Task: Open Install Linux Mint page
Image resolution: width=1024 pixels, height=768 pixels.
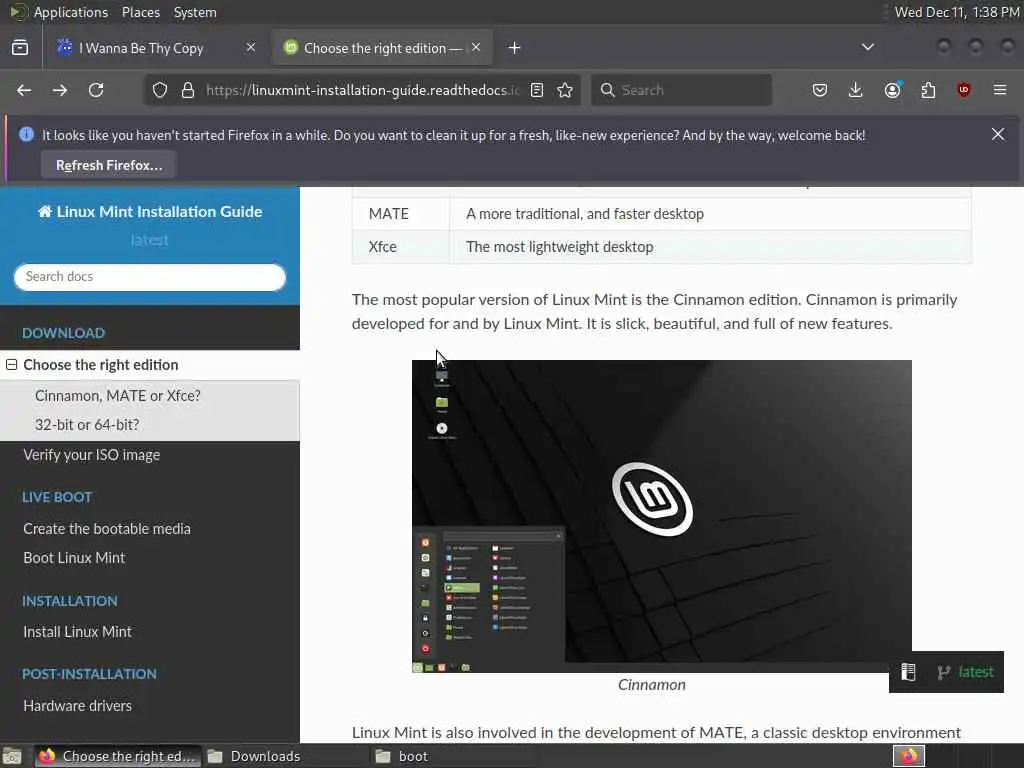Action: coord(77,632)
